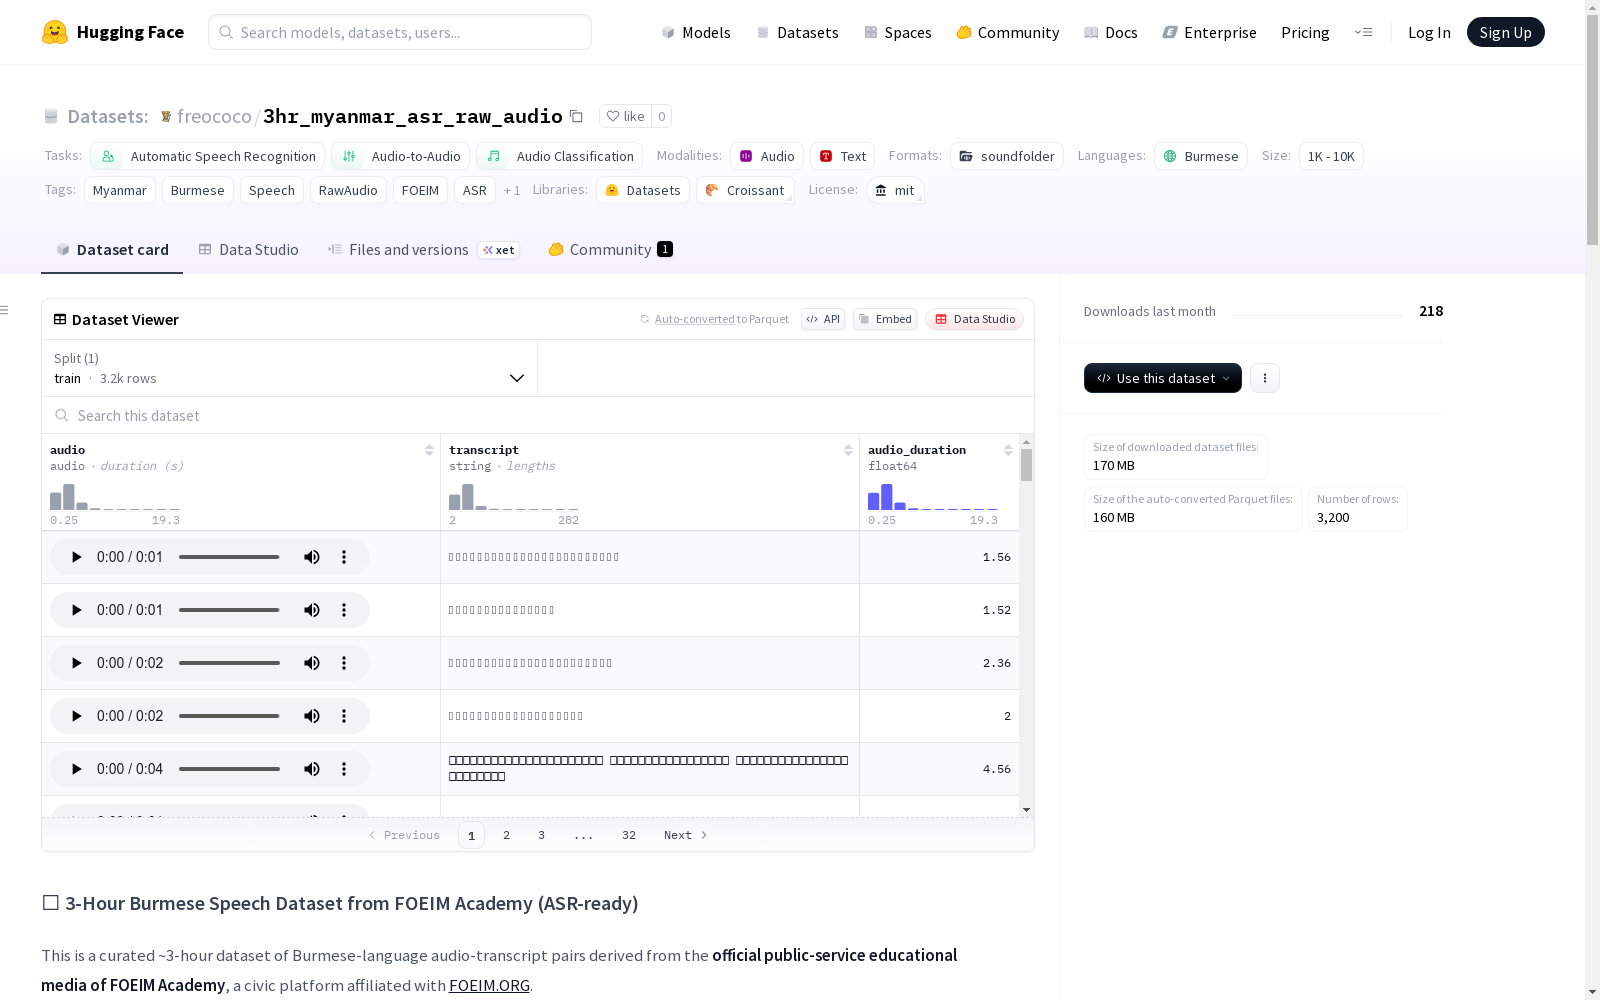Seek in the 1.56 second audio slider

coord(230,557)
